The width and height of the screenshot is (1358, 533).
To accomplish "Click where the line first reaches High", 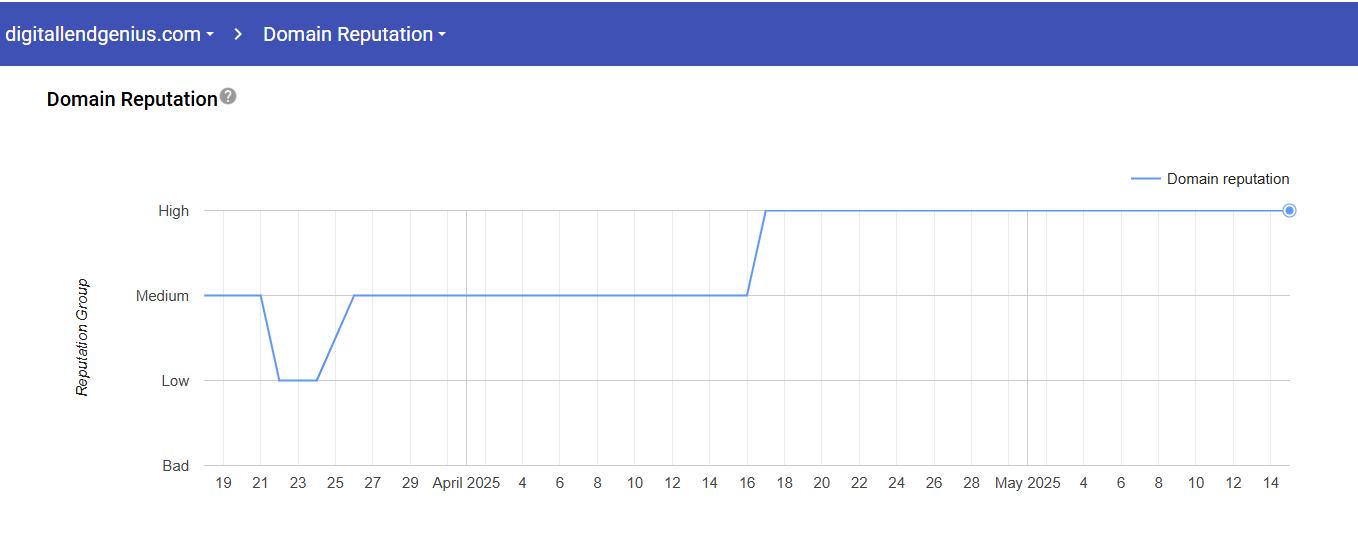I will (766, 210).
